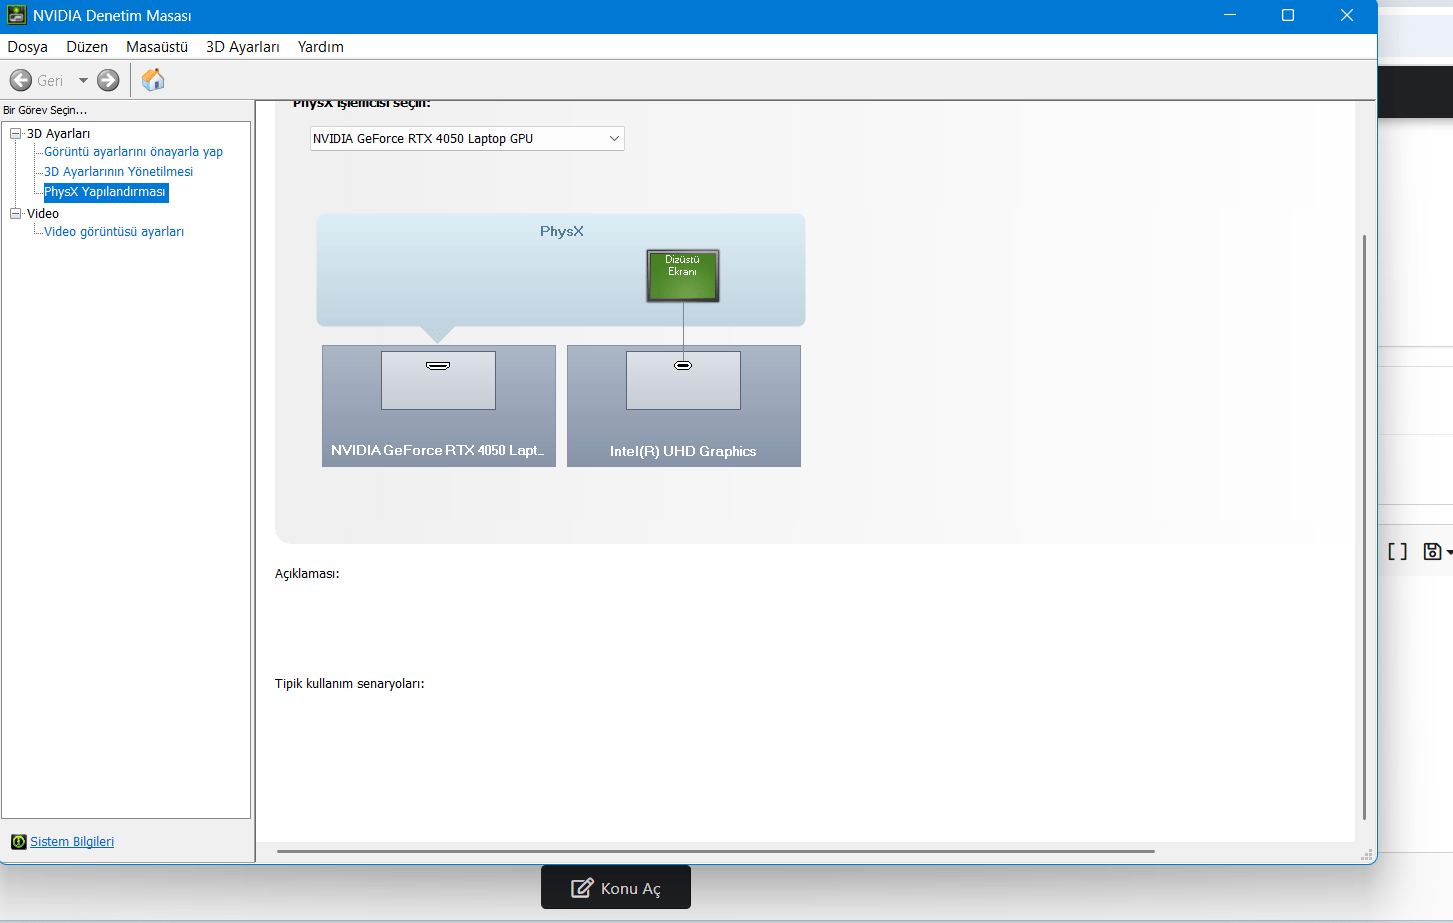Open the PhysX processor dropdown
Image resolution: width=1453 pixels, height=923 pixels.
click(x=467, y=139)
